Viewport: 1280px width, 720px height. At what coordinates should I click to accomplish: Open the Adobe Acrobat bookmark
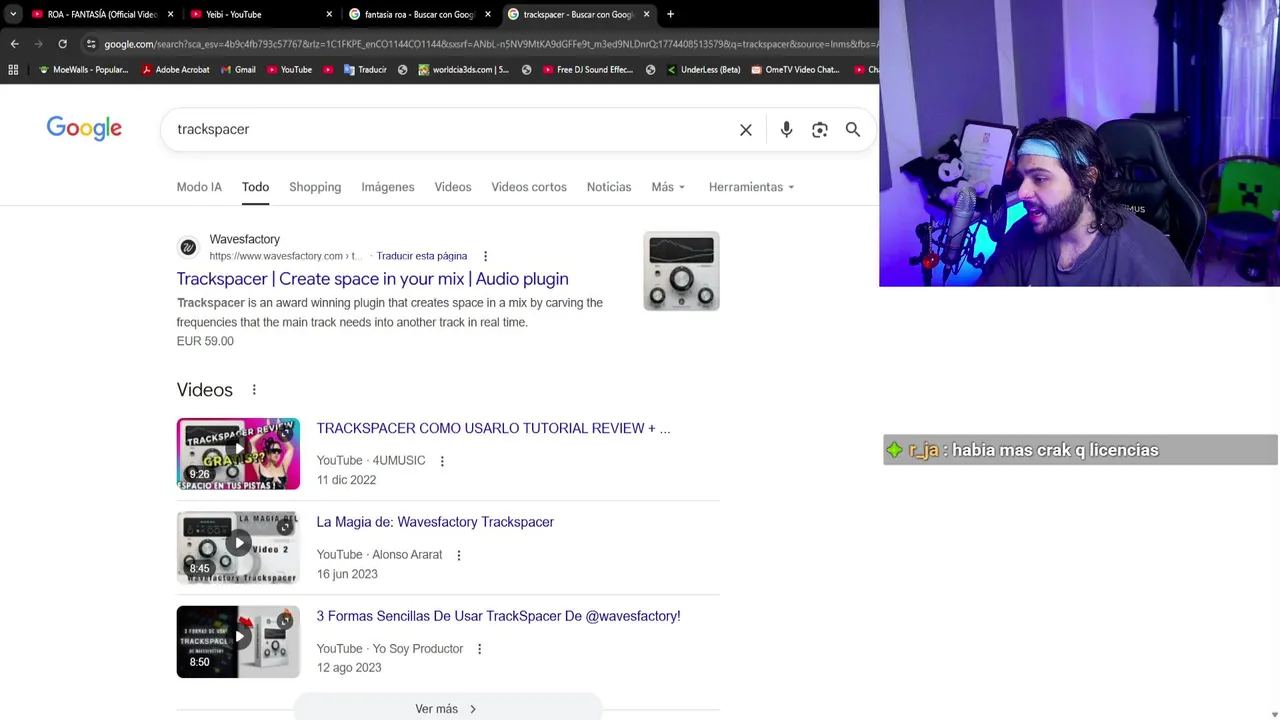click(175, 70)
